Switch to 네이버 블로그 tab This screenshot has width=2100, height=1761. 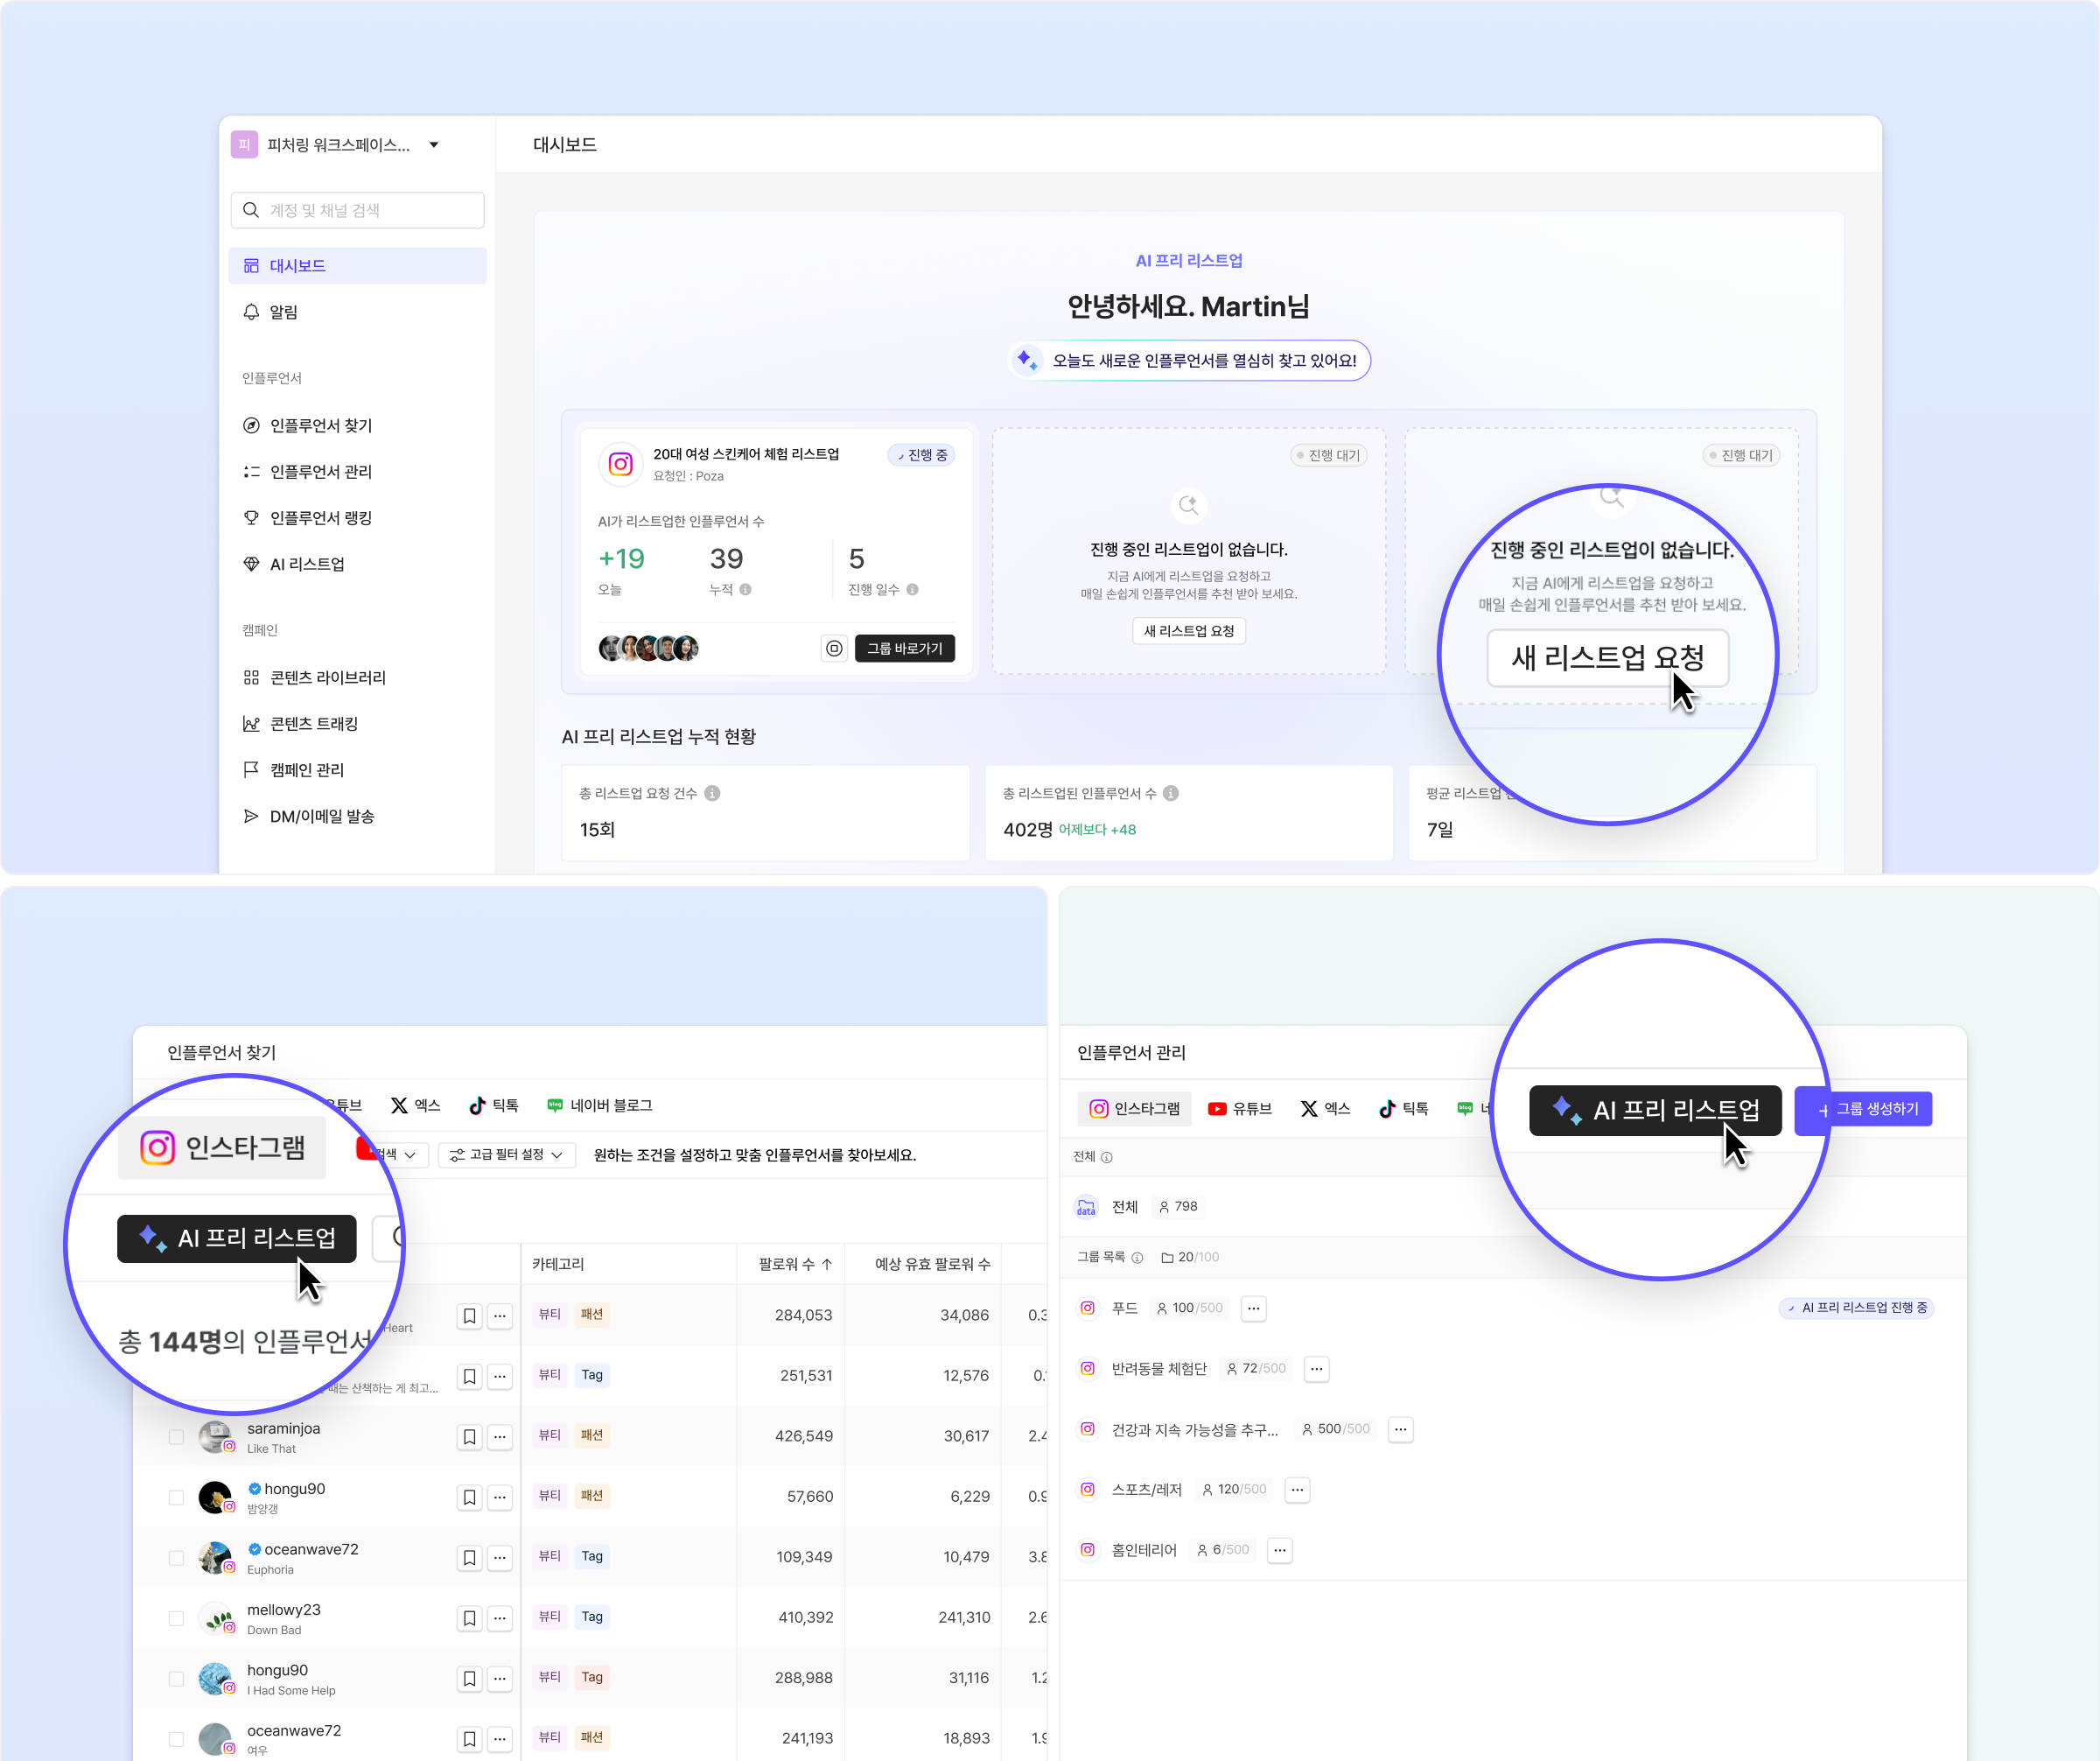click(600, 1105)
